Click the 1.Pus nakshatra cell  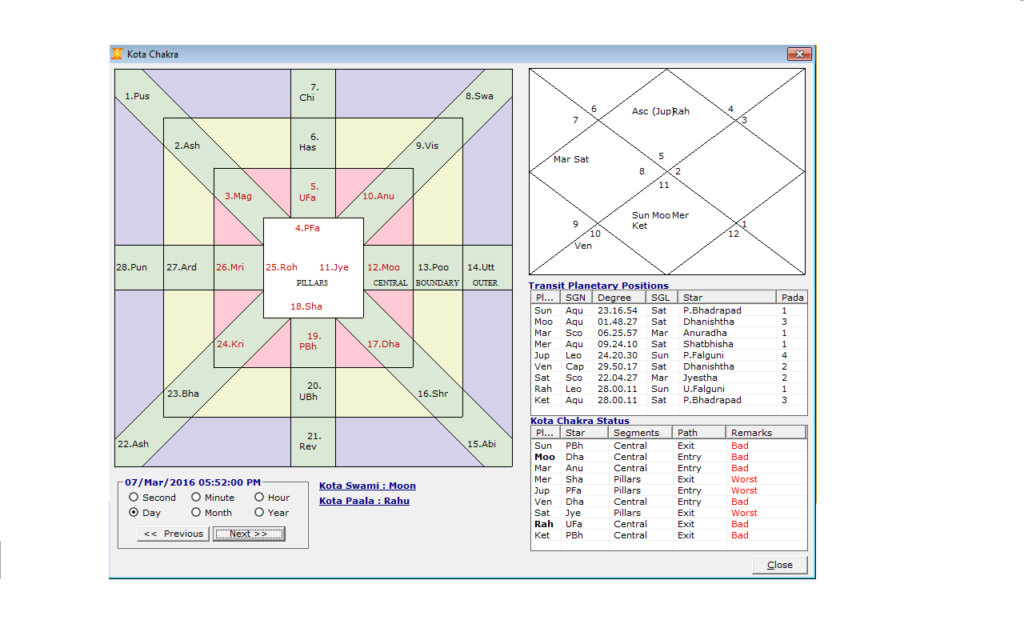[137, 96]
